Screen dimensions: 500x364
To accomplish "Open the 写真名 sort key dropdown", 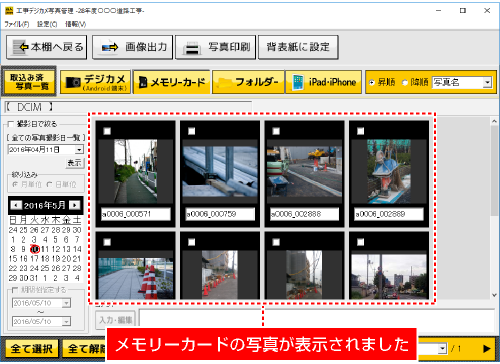I will [487, 82].
